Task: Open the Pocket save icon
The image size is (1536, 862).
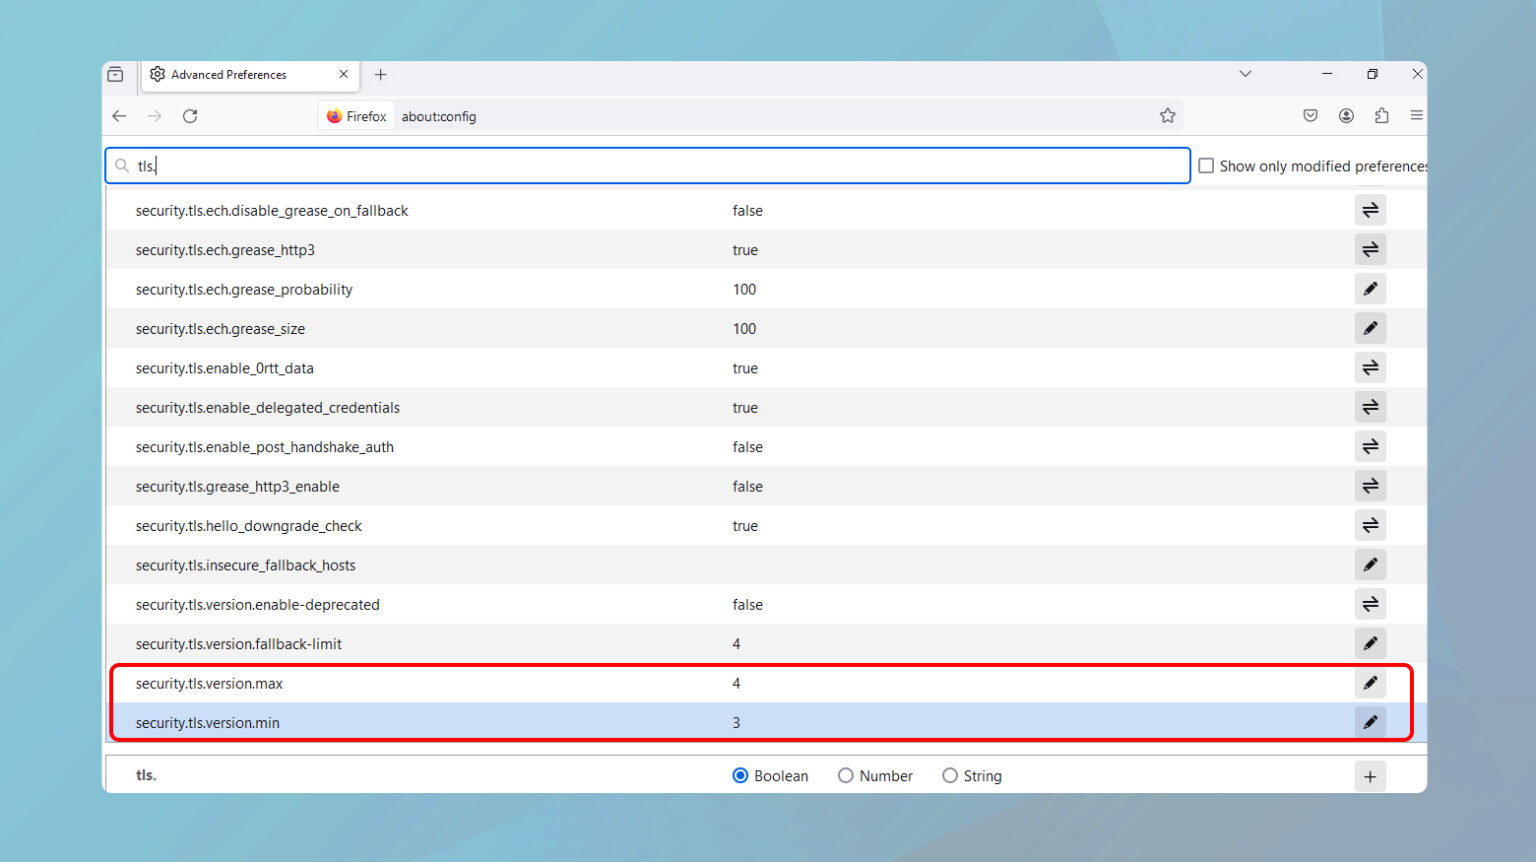Action: 1310,116
